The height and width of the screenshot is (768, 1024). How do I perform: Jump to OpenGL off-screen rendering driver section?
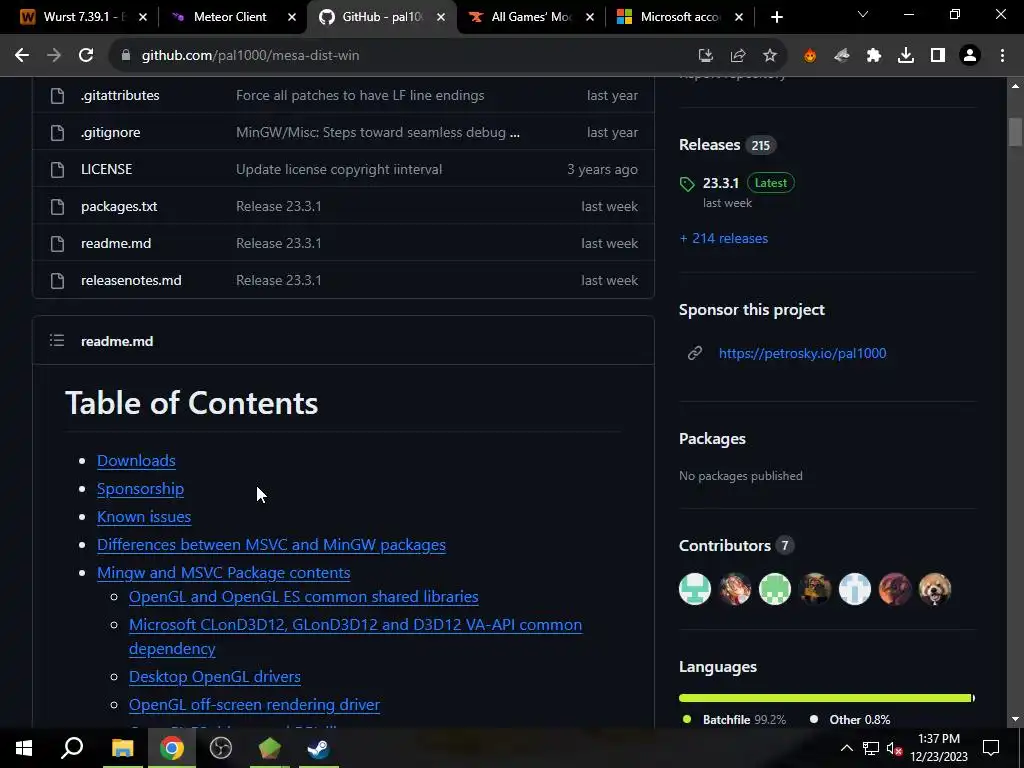254,705
